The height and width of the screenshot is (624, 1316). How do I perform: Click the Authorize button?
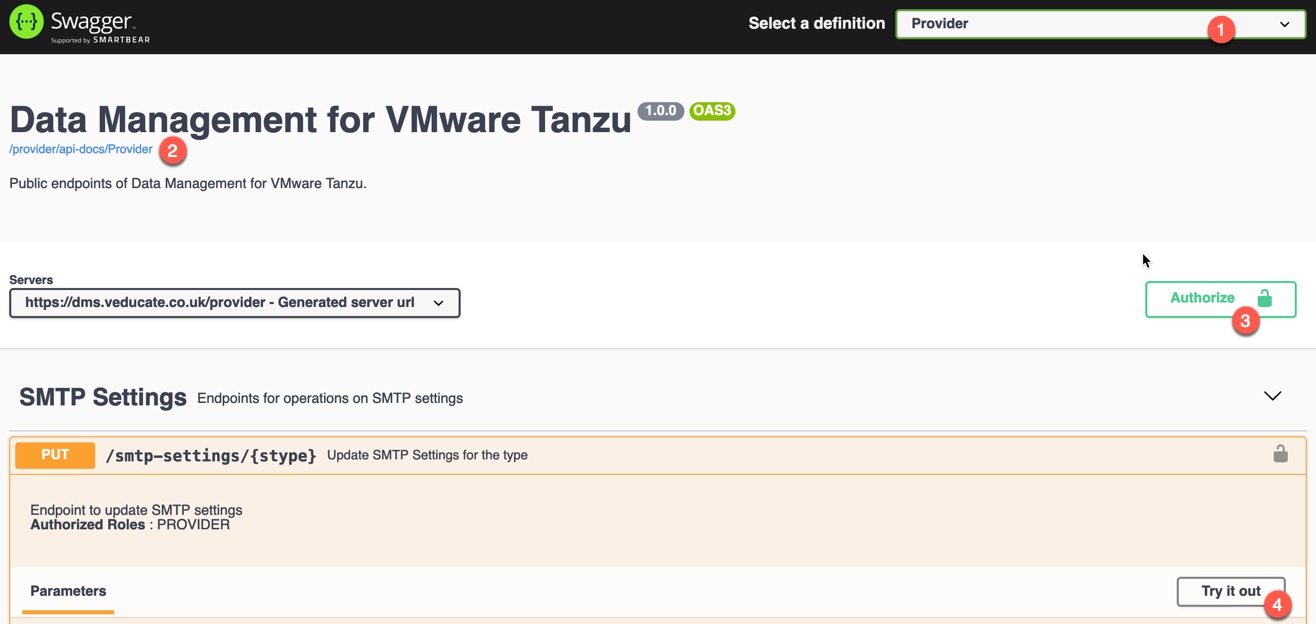click(x=1220, y=298)
